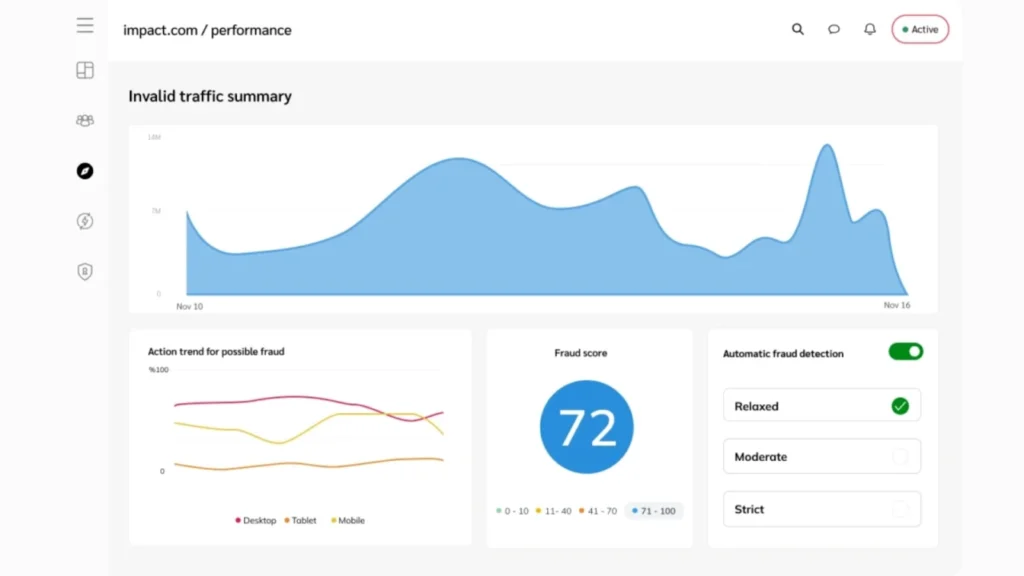
Task: Select the dashboard layout icon in the sidebar
Action: pos(85,70)
